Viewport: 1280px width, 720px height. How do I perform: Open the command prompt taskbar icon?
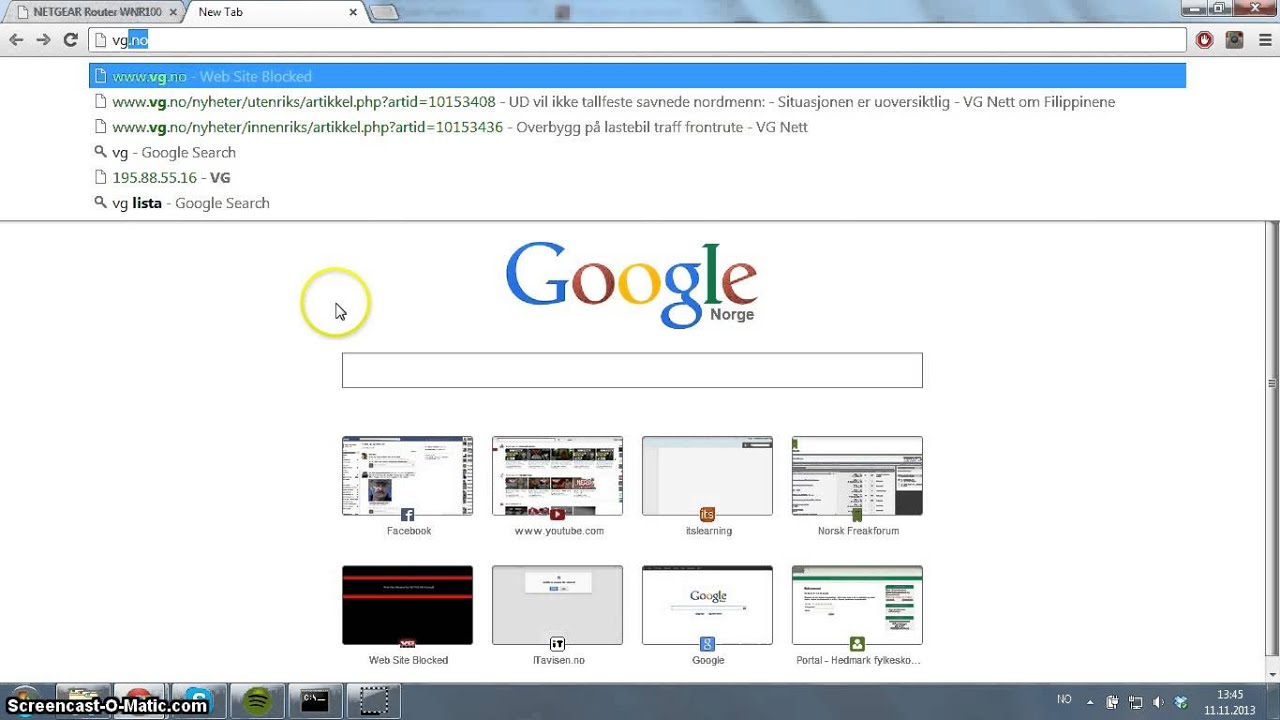tap(315, 701)
